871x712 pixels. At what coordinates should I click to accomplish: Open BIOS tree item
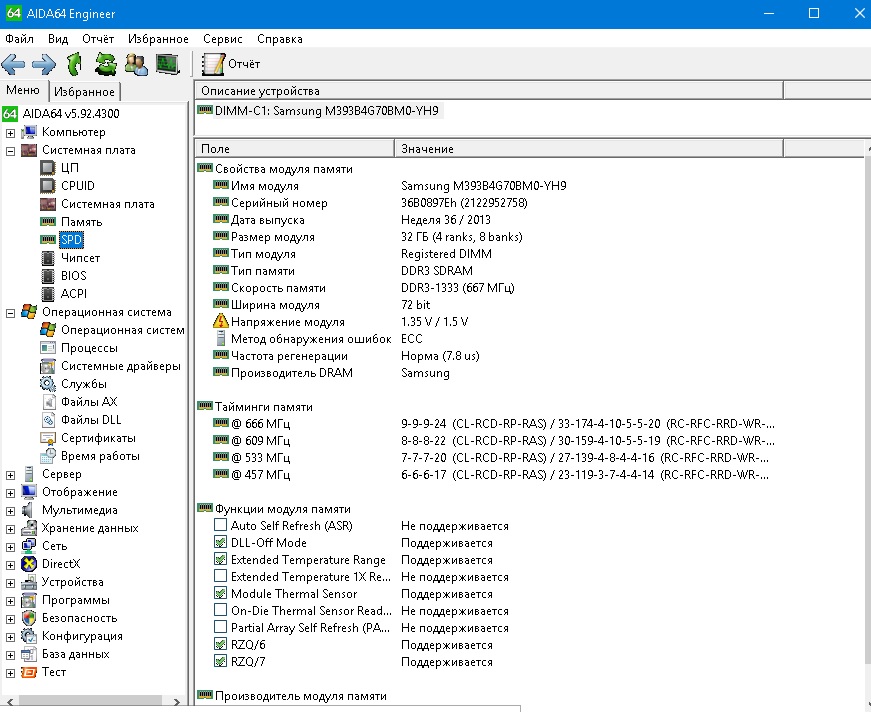[x=73, y=275]
